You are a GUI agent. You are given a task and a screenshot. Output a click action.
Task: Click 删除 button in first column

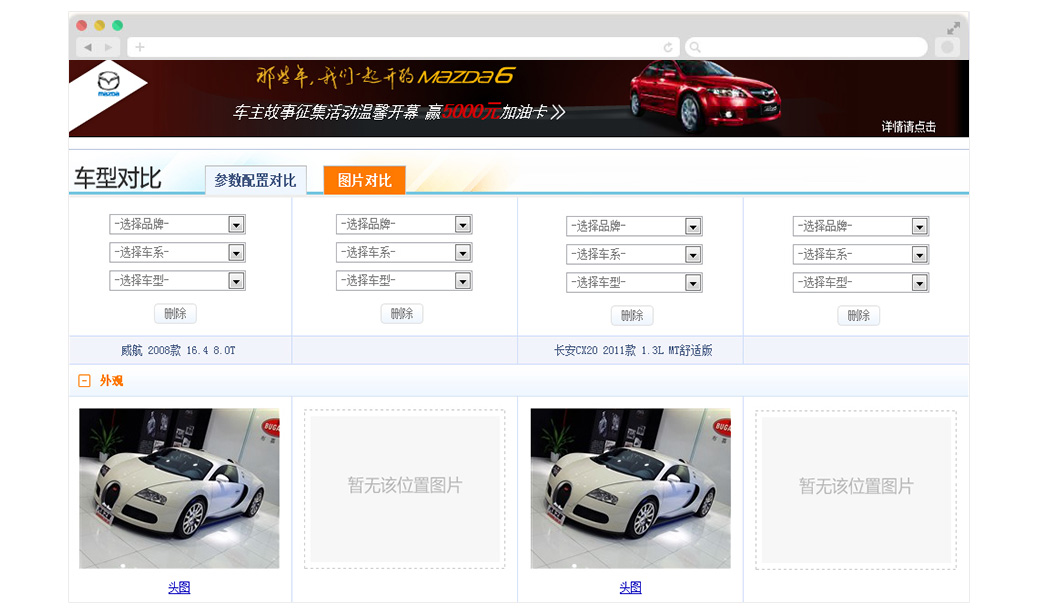point(176,313)
